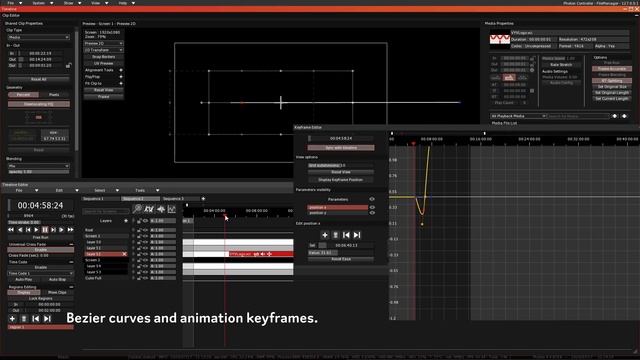Toggle visibility eye for position x
640x360 pixels.
point(372,207)
